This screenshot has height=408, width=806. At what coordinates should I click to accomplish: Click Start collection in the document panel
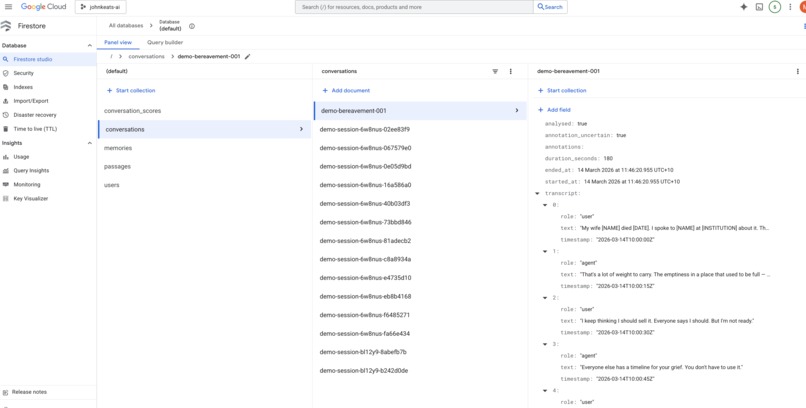[562, 90]
